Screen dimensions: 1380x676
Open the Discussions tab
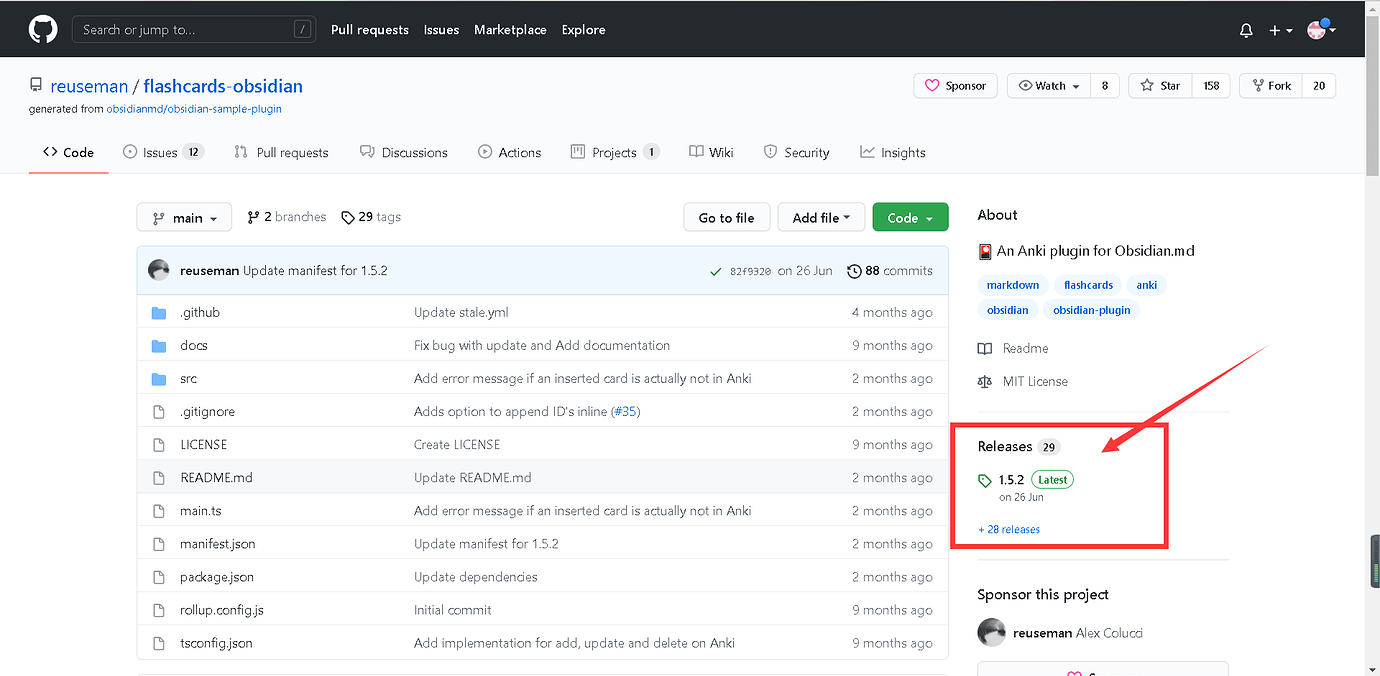click(x=403, y=153)
